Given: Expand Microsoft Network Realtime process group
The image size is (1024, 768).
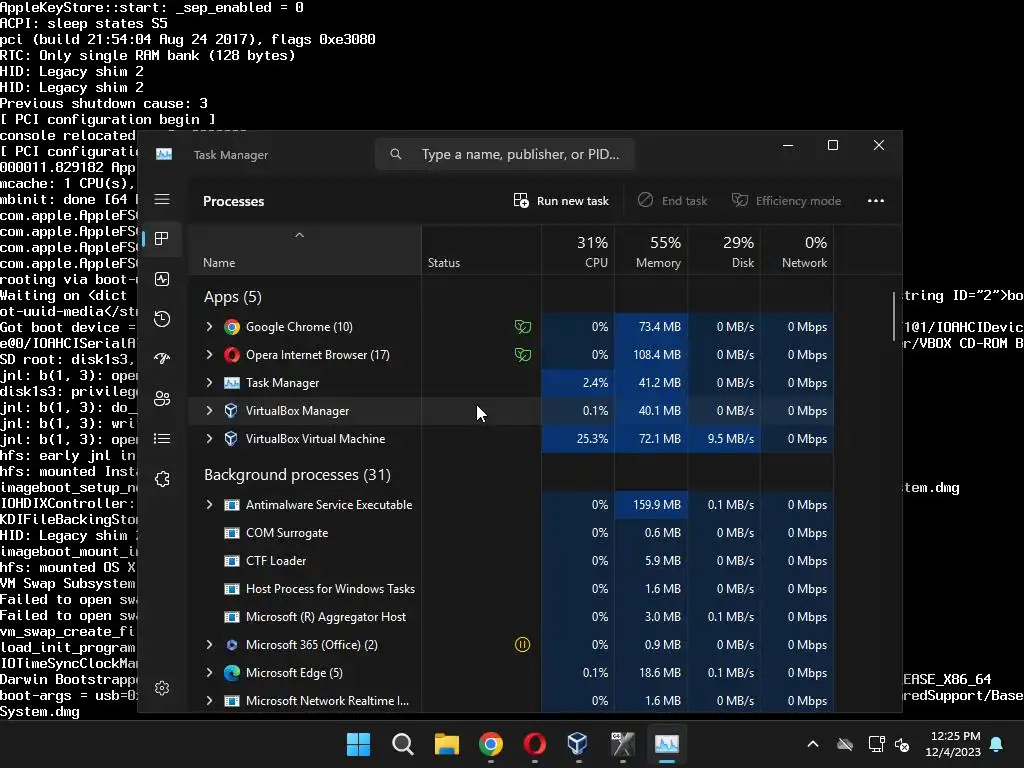Looking at the screenshot, I should click(209, 701).
